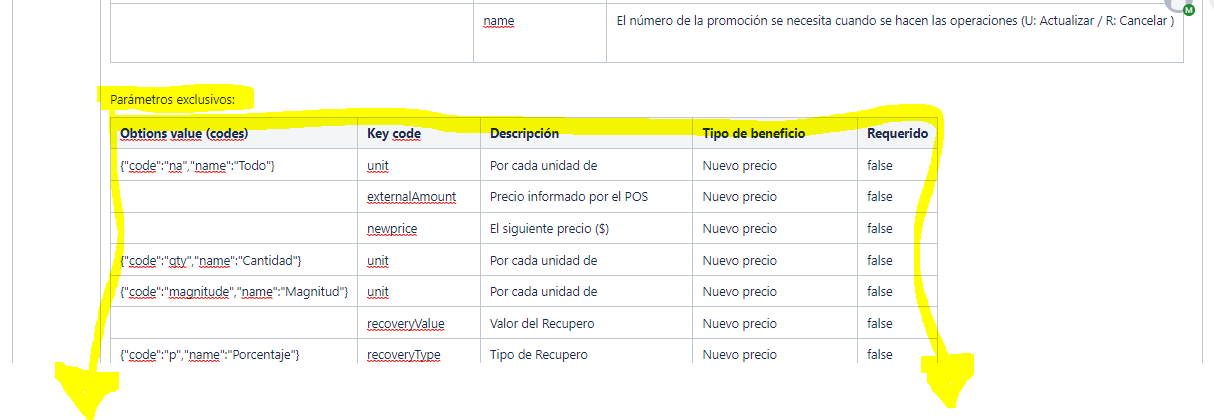The image size is (1214, 420).
Task: Click the "Descripción" column header
Action: (x=524, y=133)
